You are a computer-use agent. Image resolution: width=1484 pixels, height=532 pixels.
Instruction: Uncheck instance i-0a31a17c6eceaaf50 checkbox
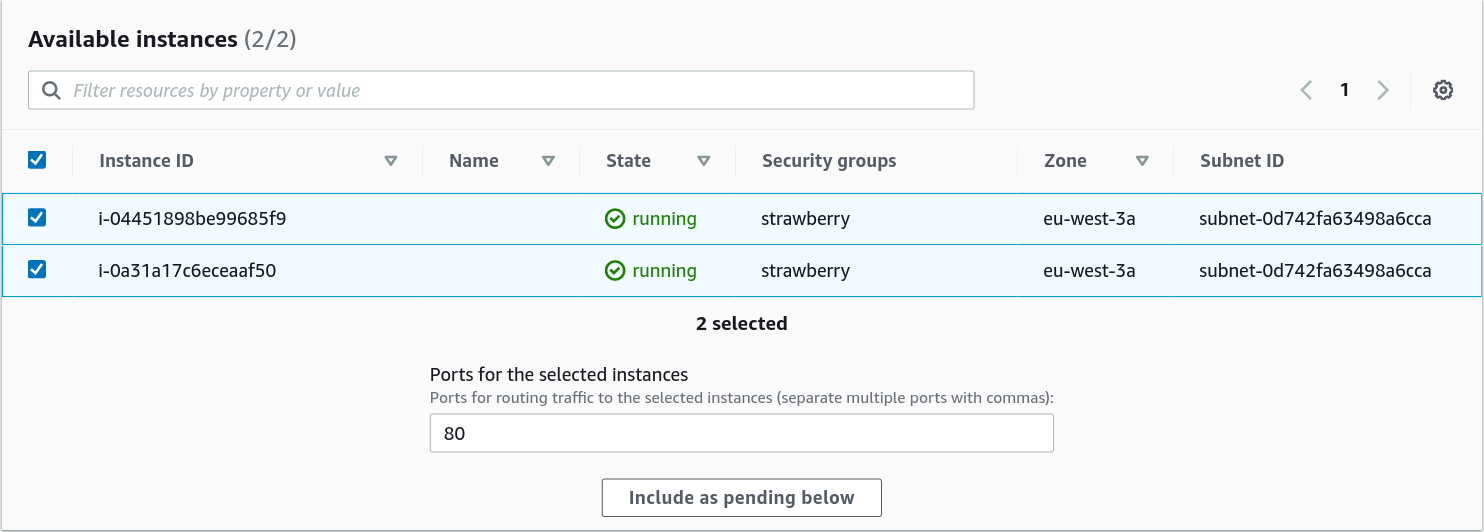(x=37, y=270)
